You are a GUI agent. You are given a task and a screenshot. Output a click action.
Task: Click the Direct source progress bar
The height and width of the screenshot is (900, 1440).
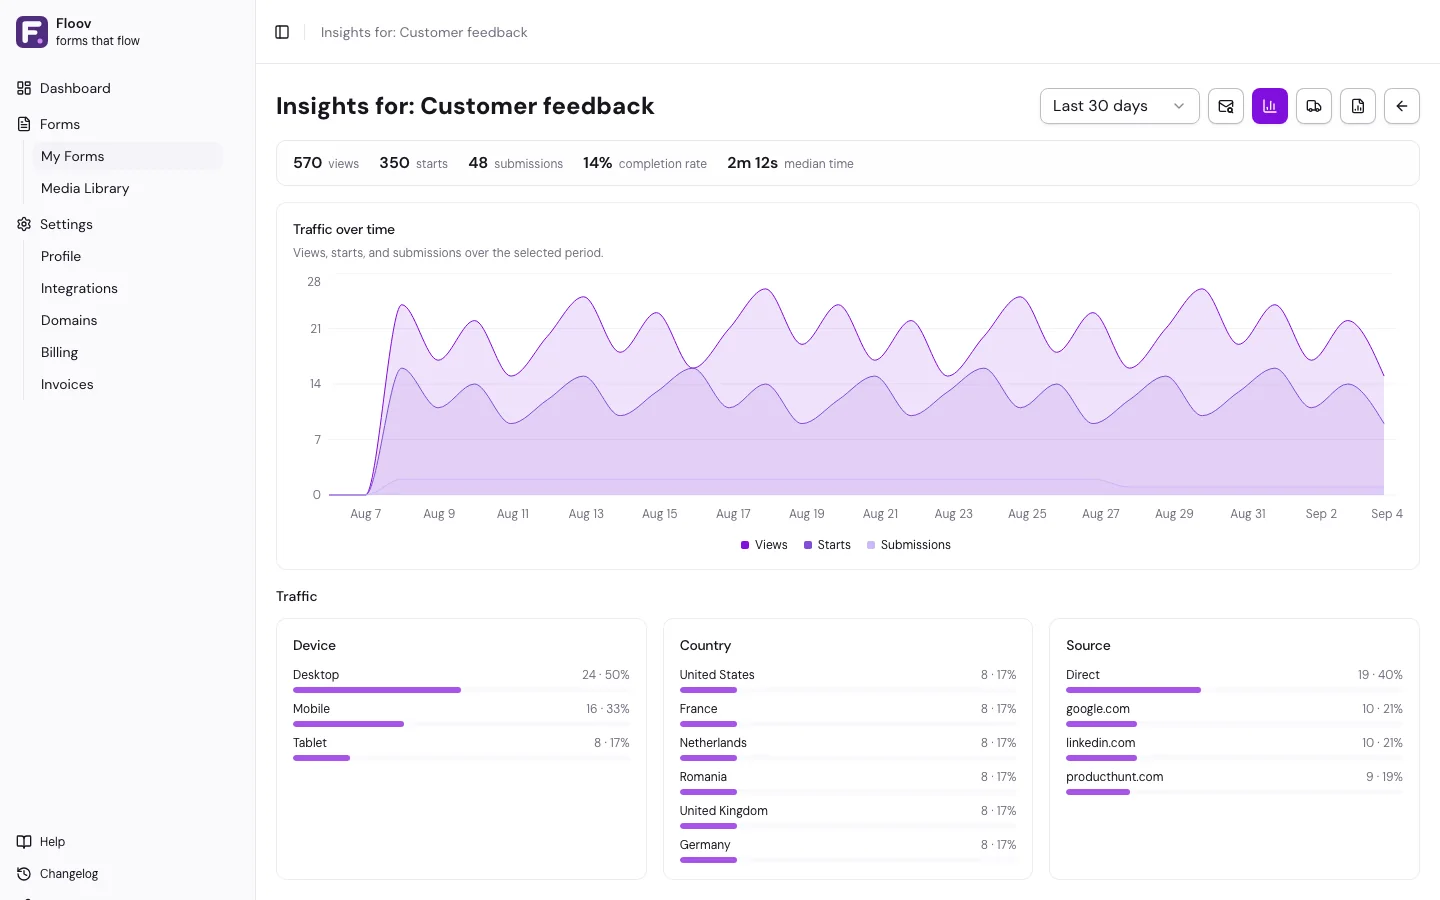tap(1234, 690)
